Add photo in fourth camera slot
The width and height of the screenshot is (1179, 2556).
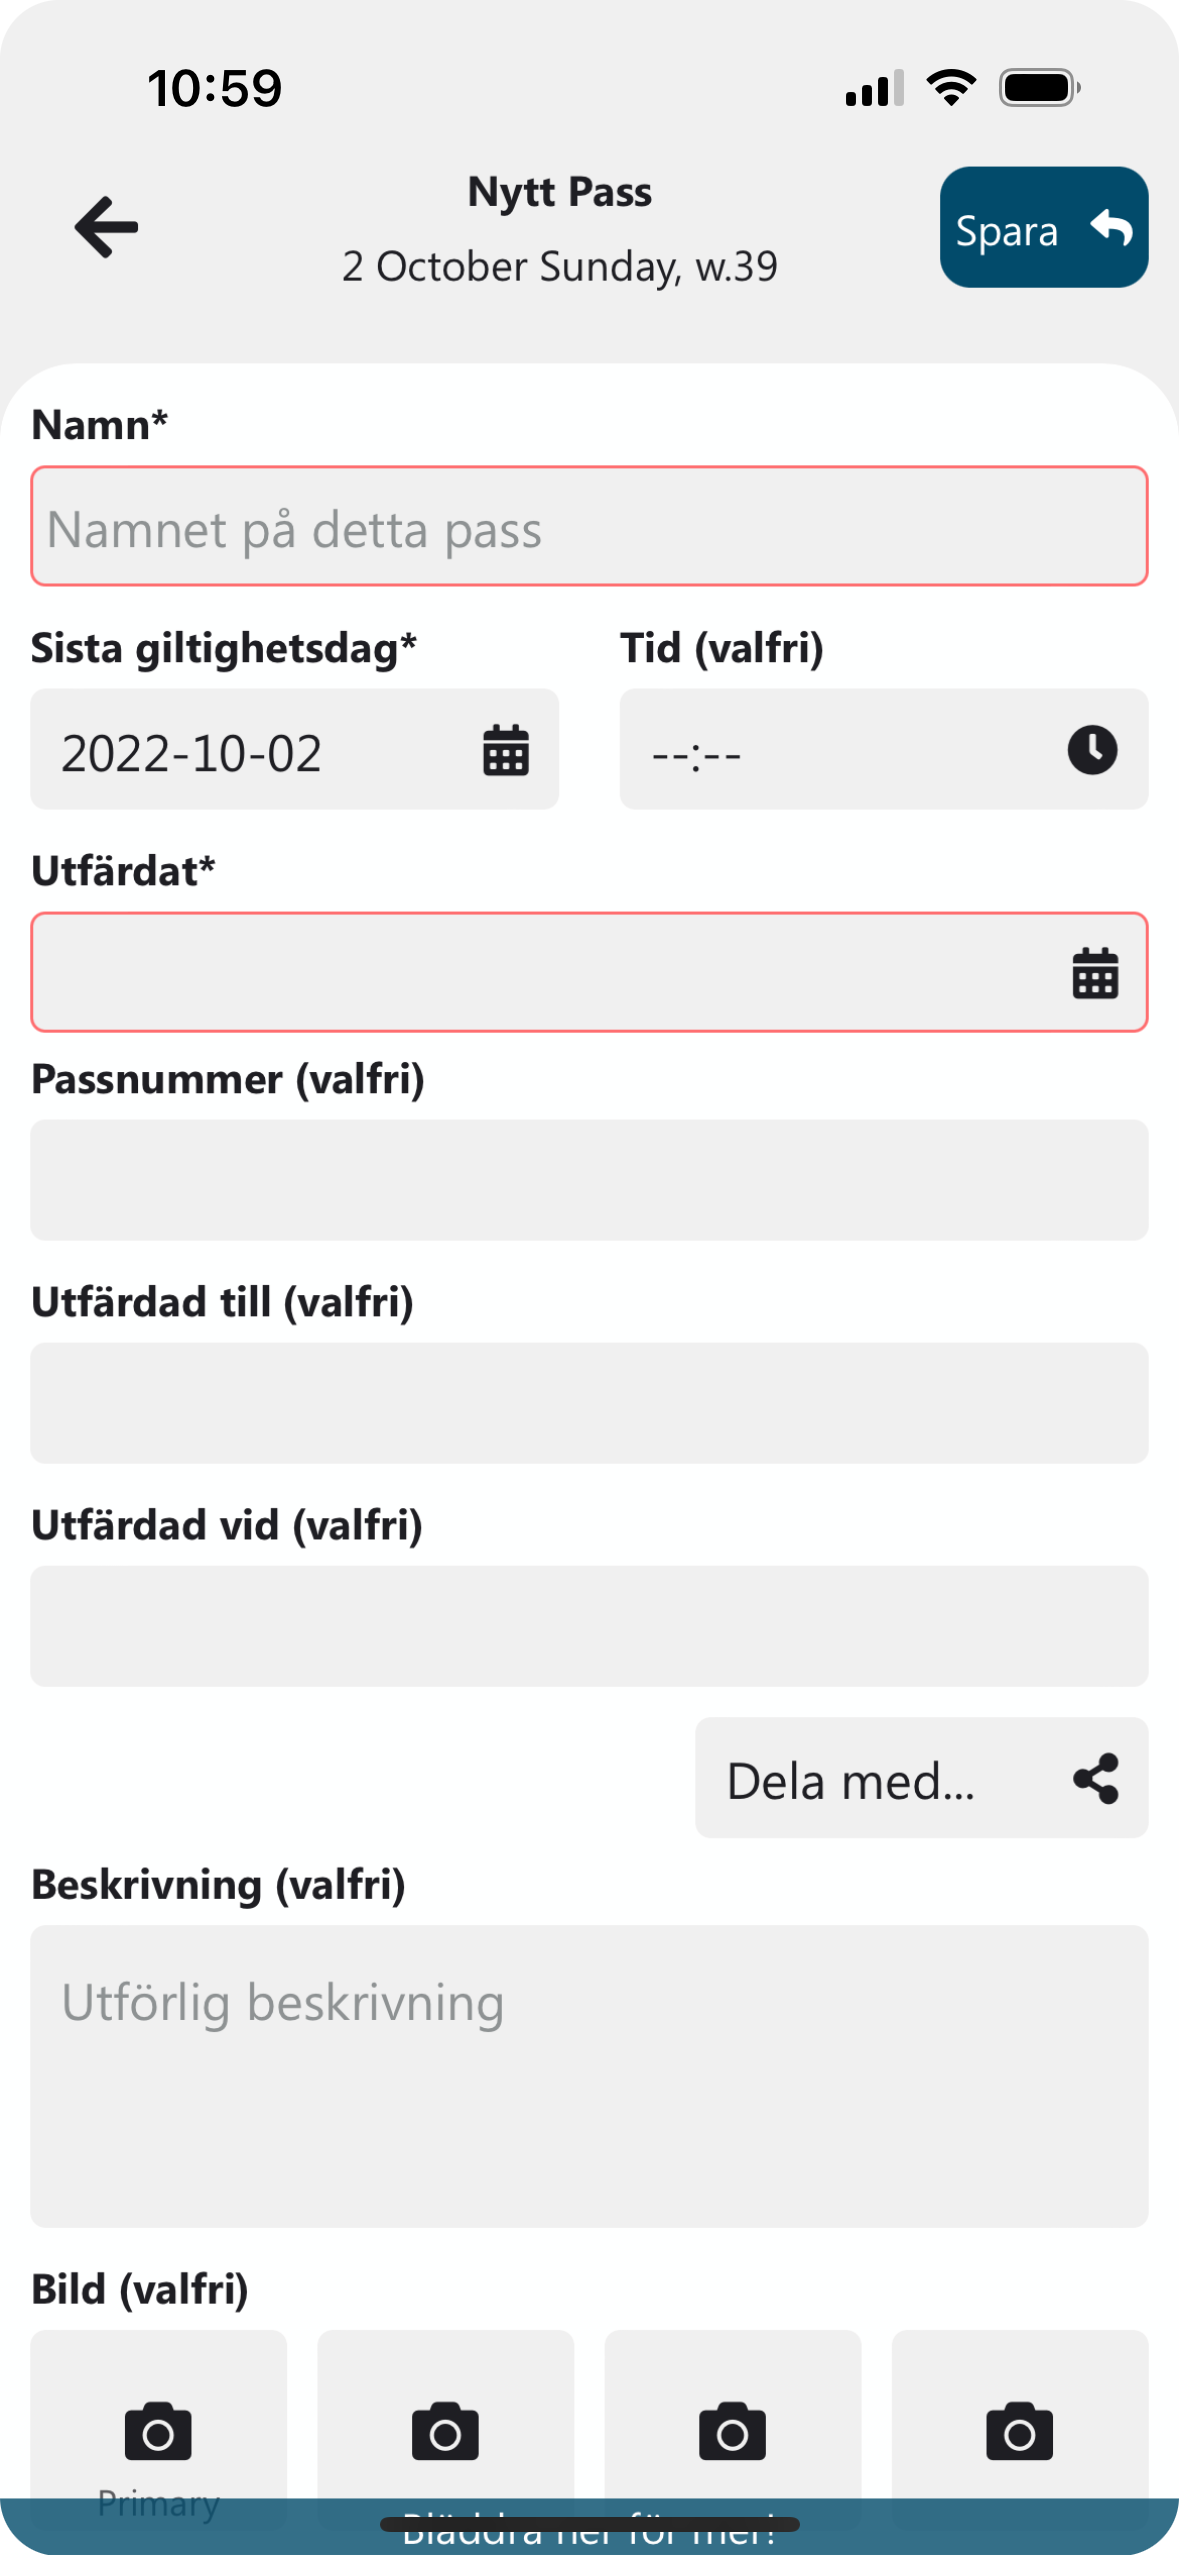[x=1019, y=2431]
